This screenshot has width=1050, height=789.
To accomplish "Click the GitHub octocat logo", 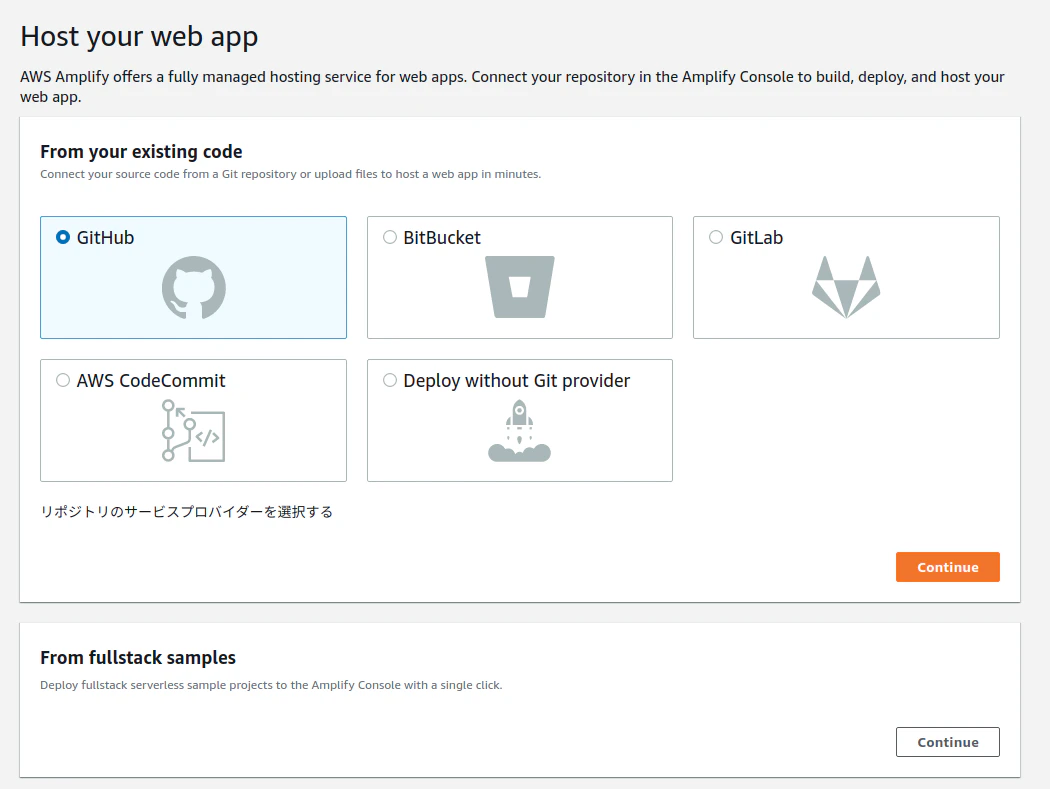I will [x=194, y=288].
